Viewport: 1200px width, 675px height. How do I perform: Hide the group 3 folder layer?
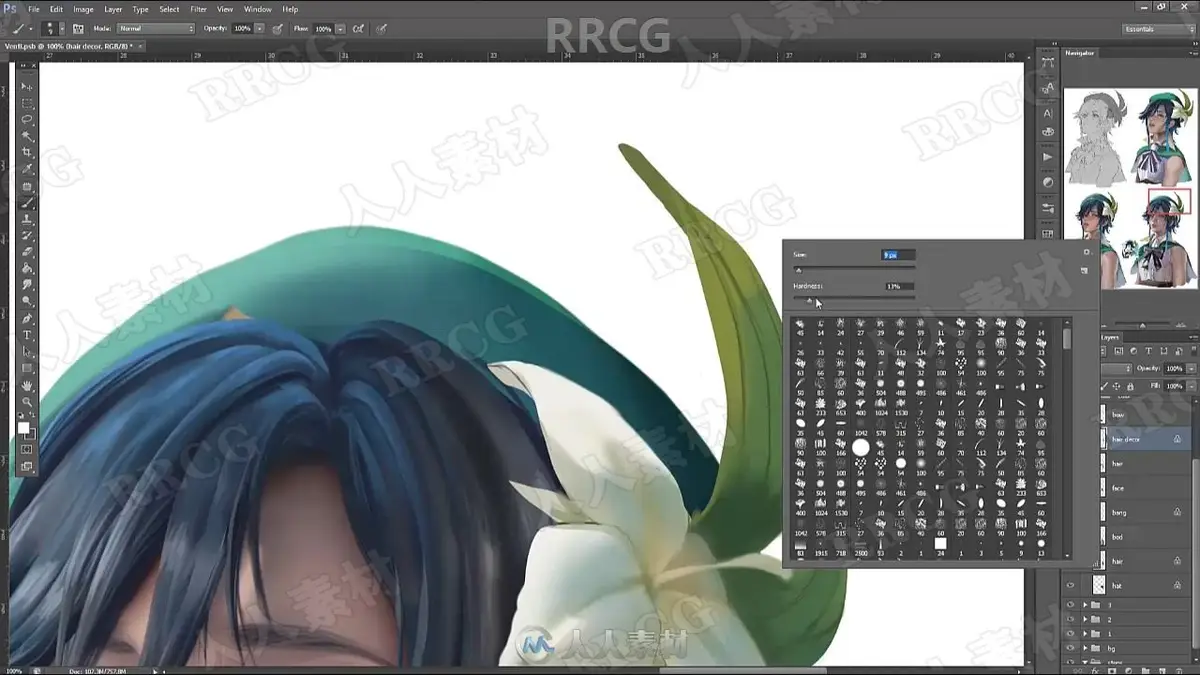[x=1070, y=605]
